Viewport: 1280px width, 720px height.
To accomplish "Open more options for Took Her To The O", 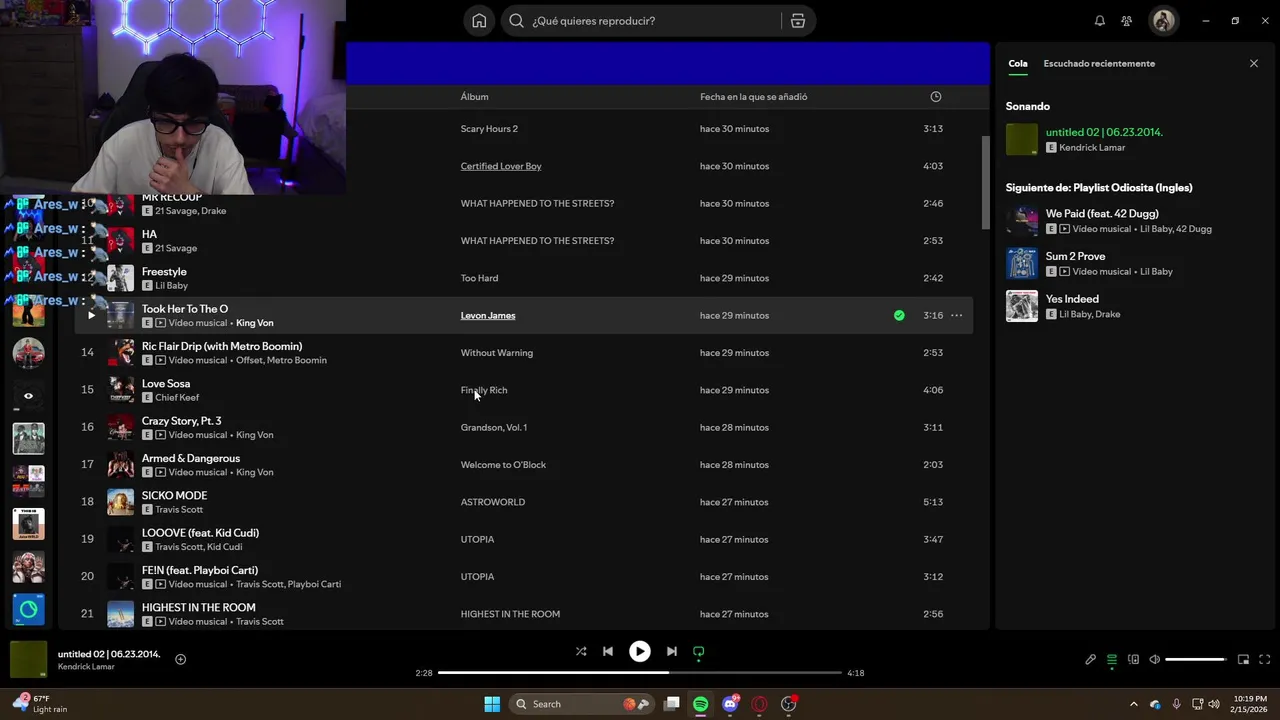I will pos(956,315).
